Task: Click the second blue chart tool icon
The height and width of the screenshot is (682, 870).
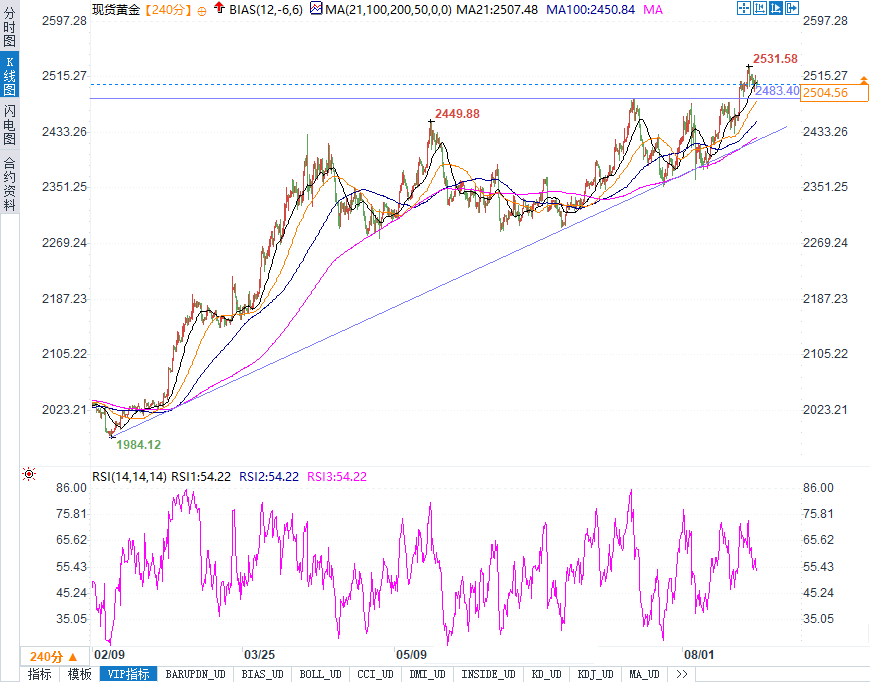Action: [x=760, y=8]
